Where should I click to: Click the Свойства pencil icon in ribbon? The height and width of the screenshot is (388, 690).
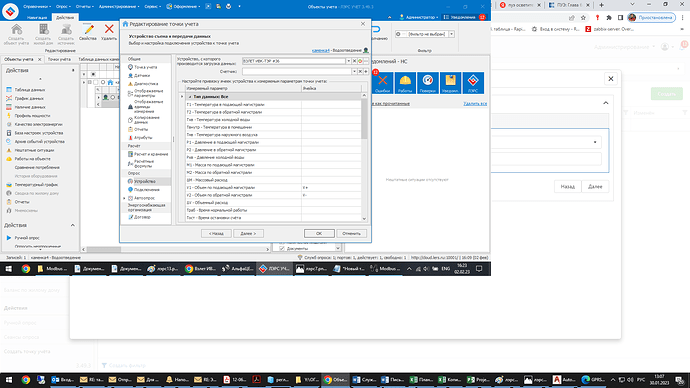click(x=88, y=30)
